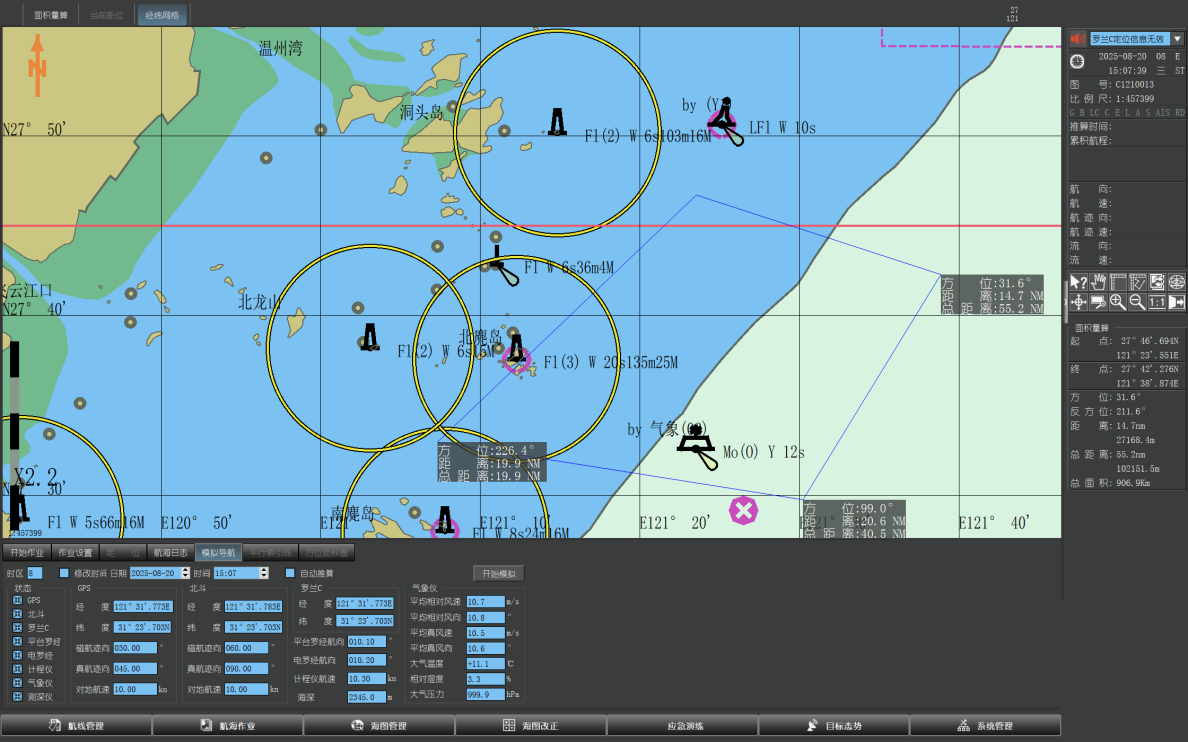Tick the 自动推算 checkbox
This screenshot has height=742, width=1188.
pyautogui.click(x=290, y=573)
